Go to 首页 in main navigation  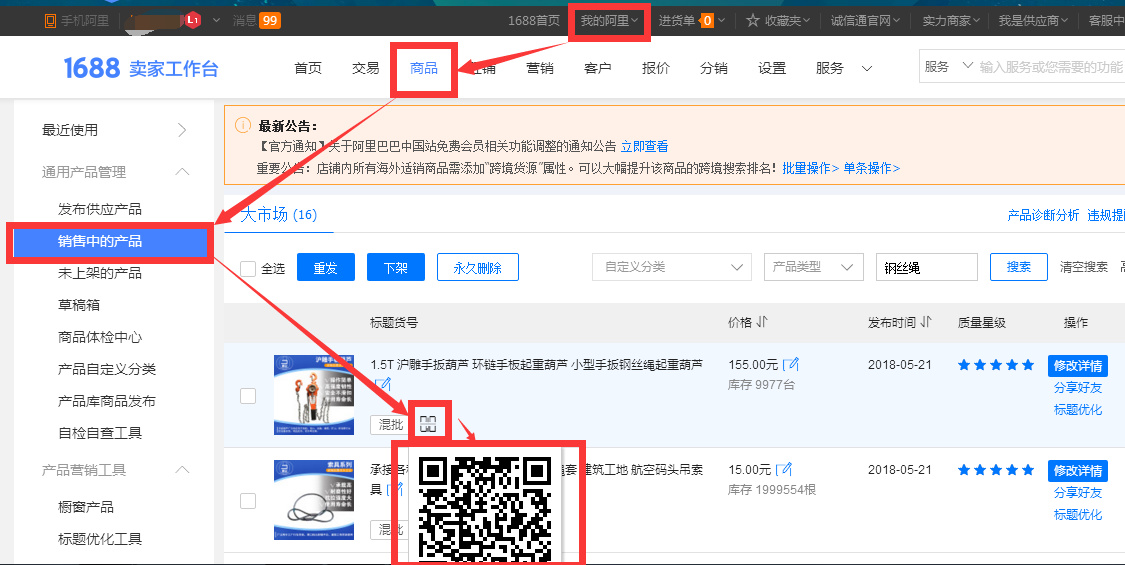(x=308, y=68)
